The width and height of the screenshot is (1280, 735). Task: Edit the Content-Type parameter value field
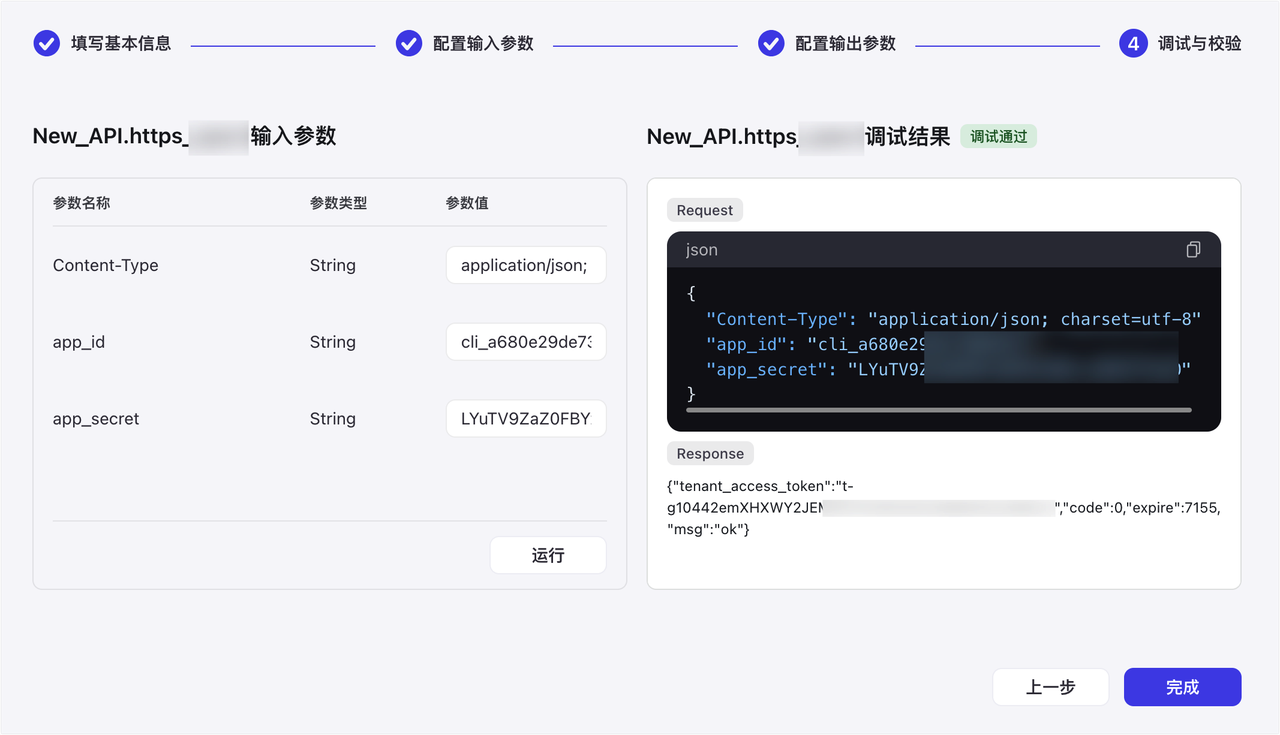pos(526,265)
